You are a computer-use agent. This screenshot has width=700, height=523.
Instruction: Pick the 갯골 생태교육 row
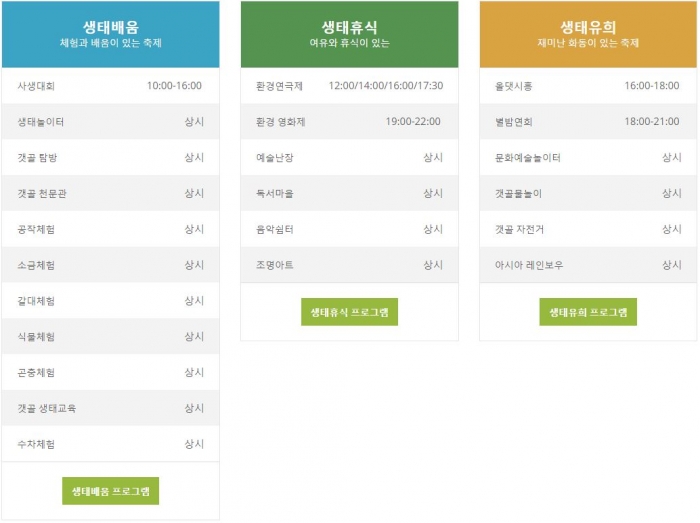coord(110,408)
